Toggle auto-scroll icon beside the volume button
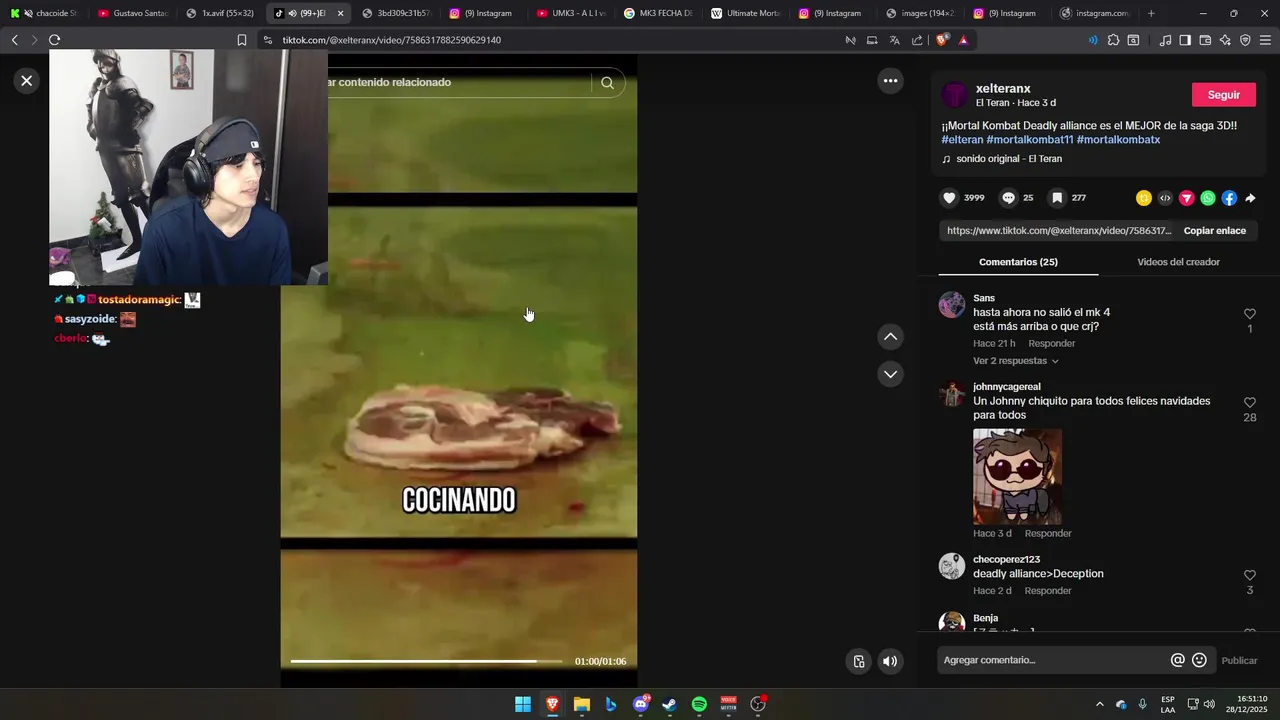Image resolution: width=1280 pixels, height=720 pixels. [x=859, y=661]
